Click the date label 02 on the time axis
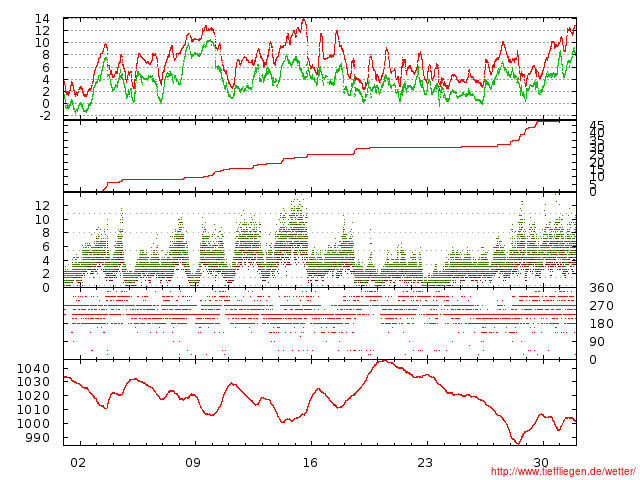Image resolution: width=640 pixels, height=480 pixels. click(x=78, y=463)
